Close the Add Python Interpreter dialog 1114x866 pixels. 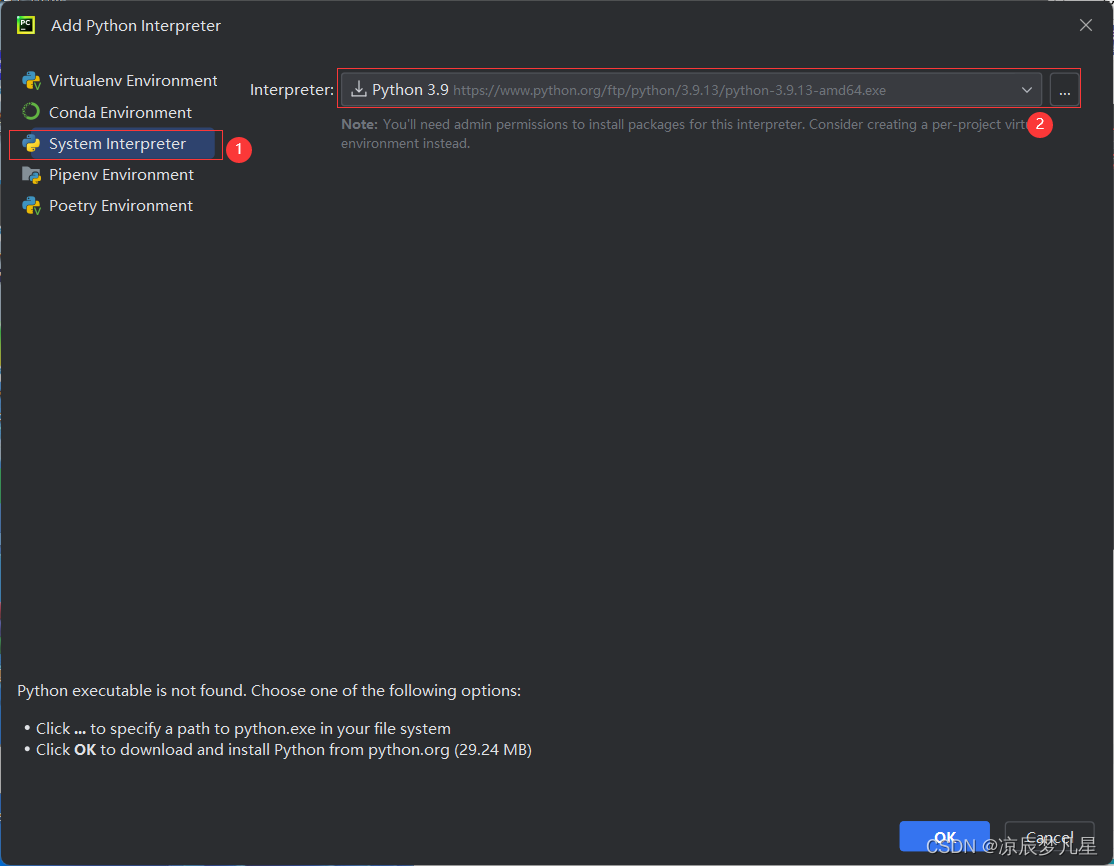(x=1086, y=26)
